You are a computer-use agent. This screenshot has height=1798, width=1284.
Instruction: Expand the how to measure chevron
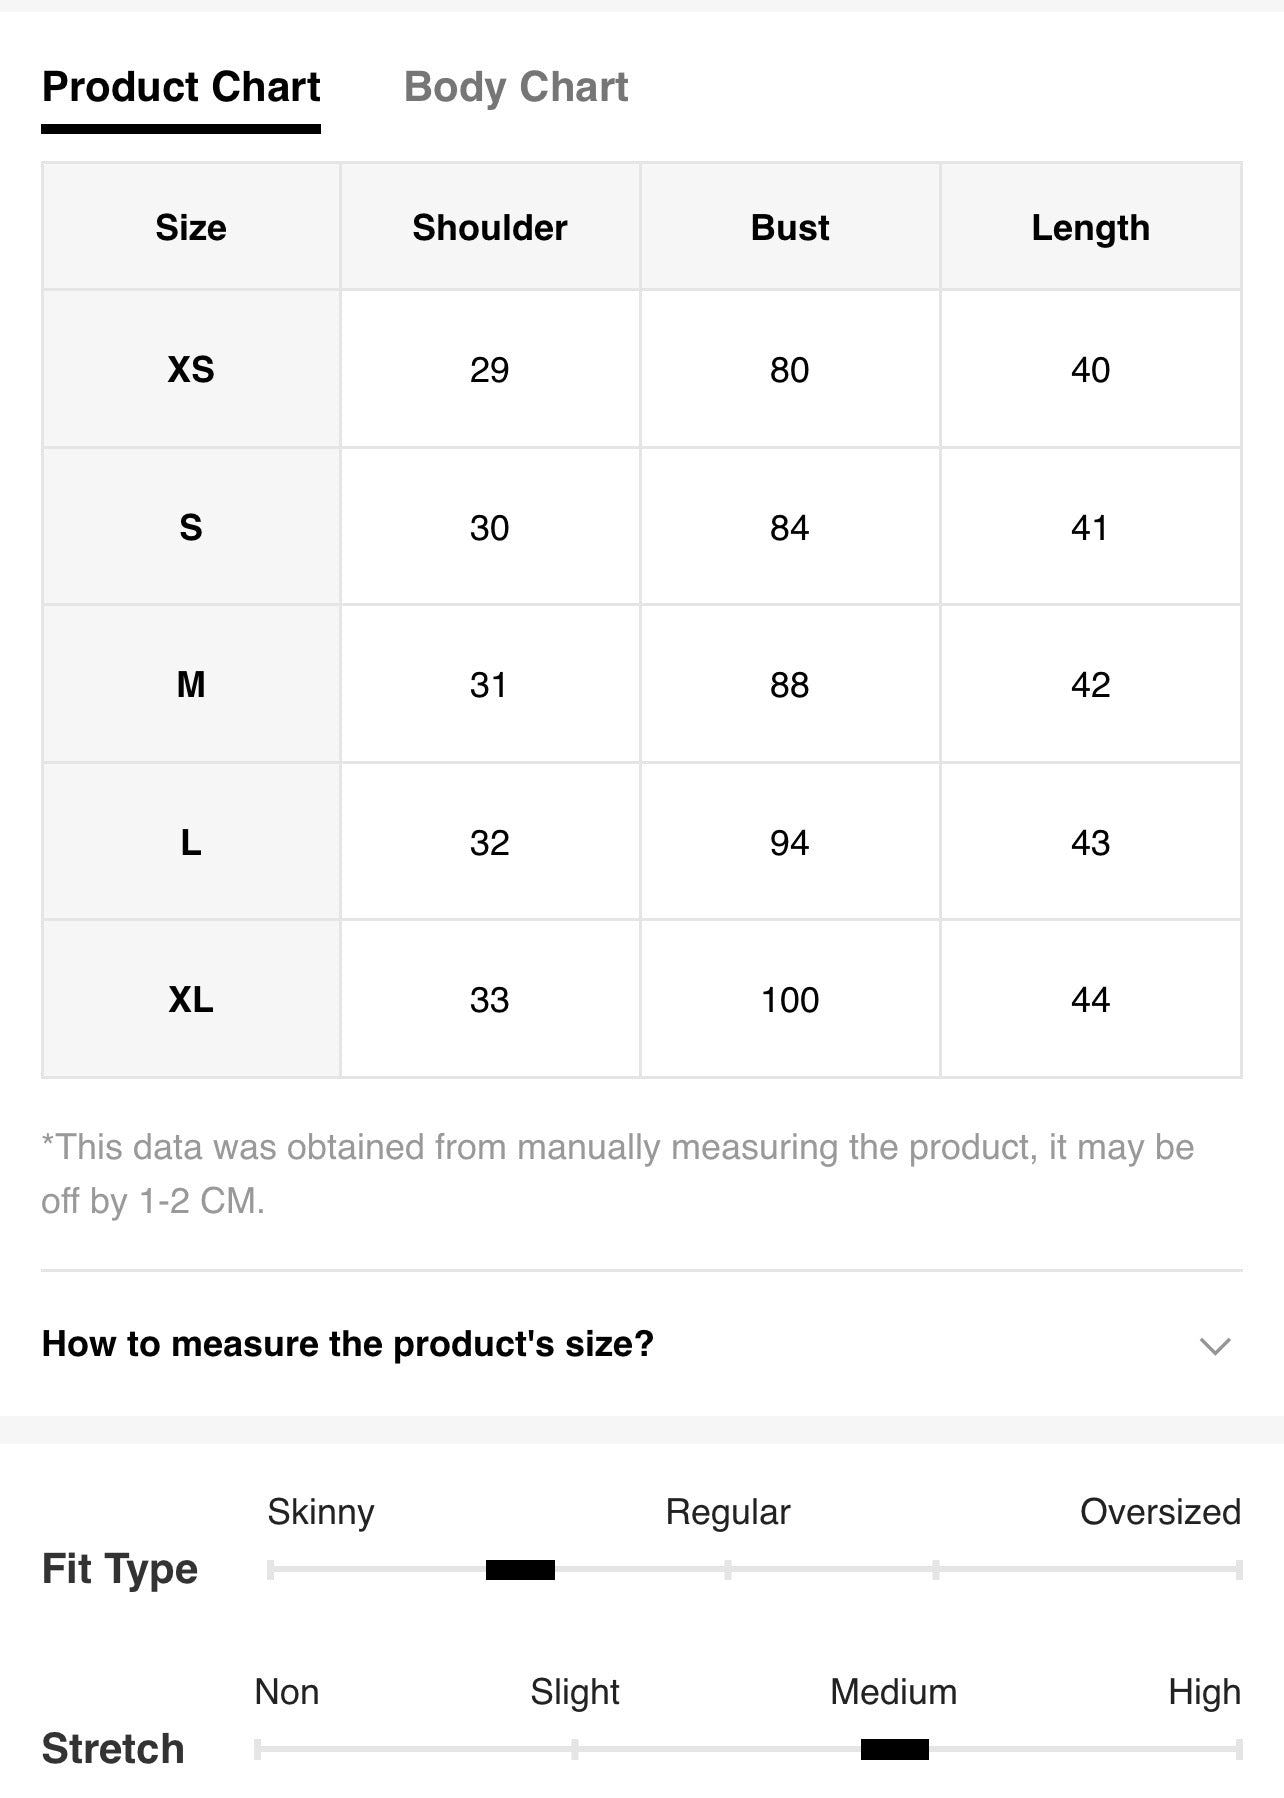pyautogui.click(x=1214, y=1345)
